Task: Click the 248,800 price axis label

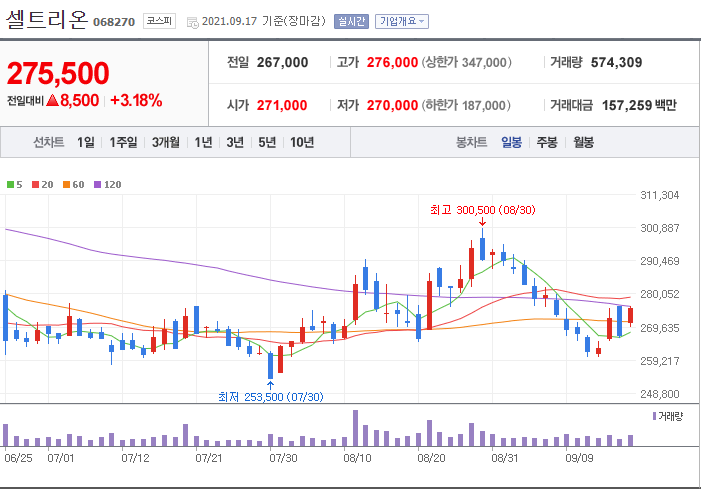Action: point(659,394)
